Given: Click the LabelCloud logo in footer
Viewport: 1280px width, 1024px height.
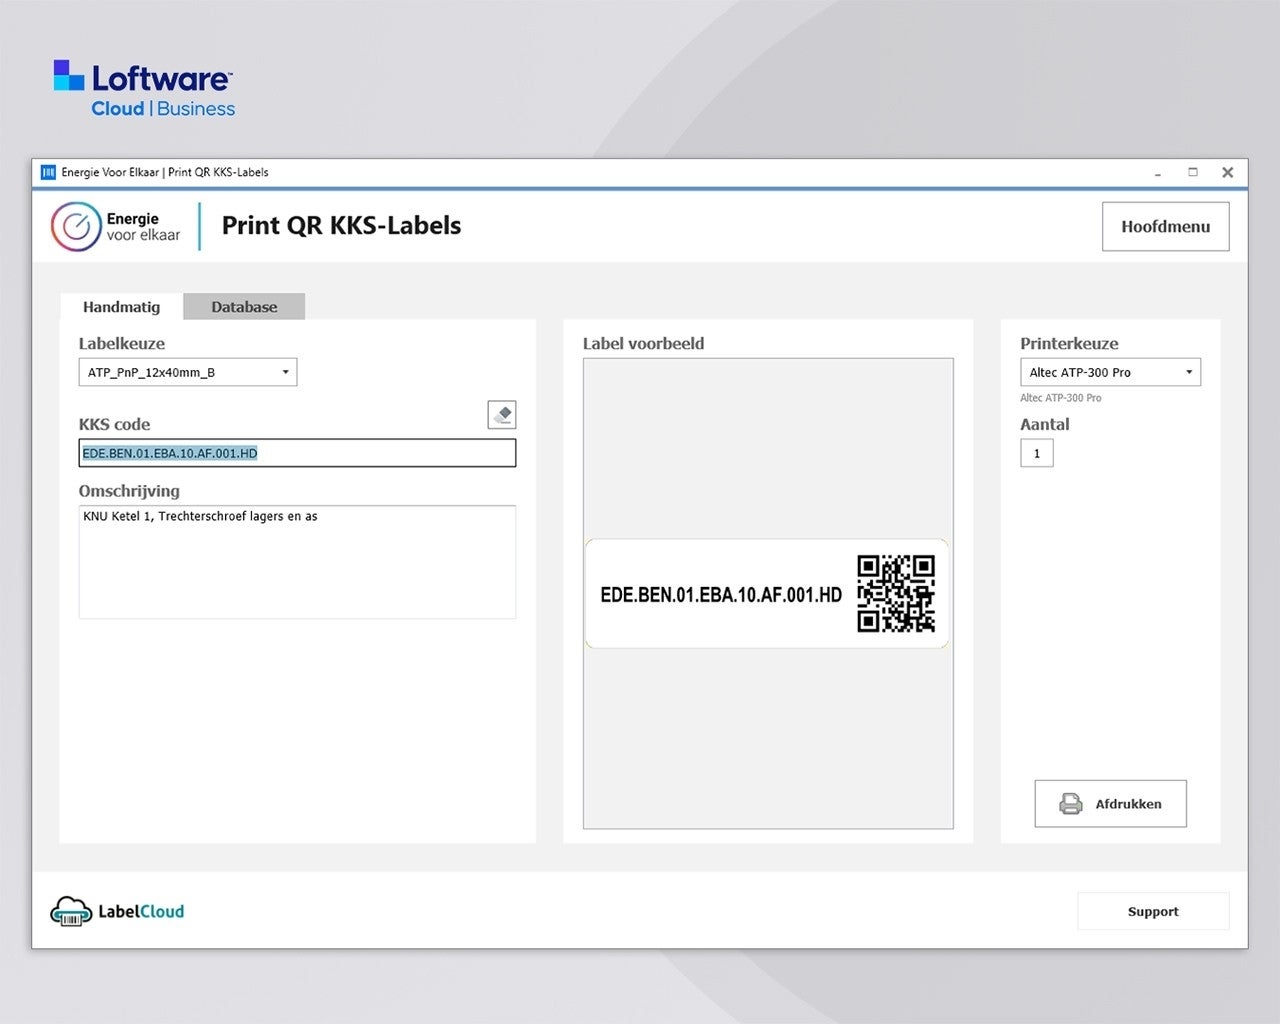Looking at the screenshot, I should point(118,911).
